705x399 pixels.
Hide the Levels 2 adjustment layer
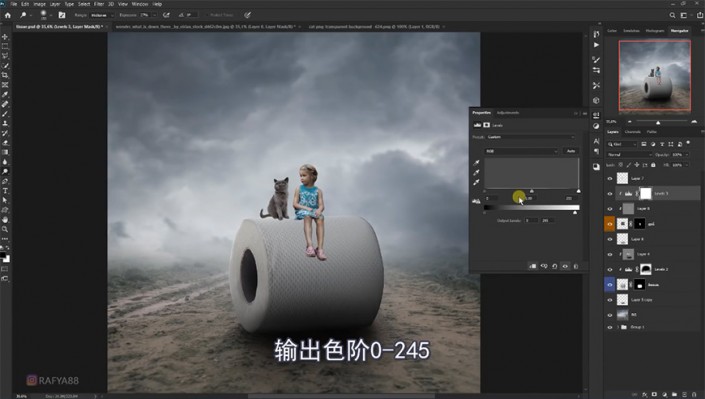point(610,269)
